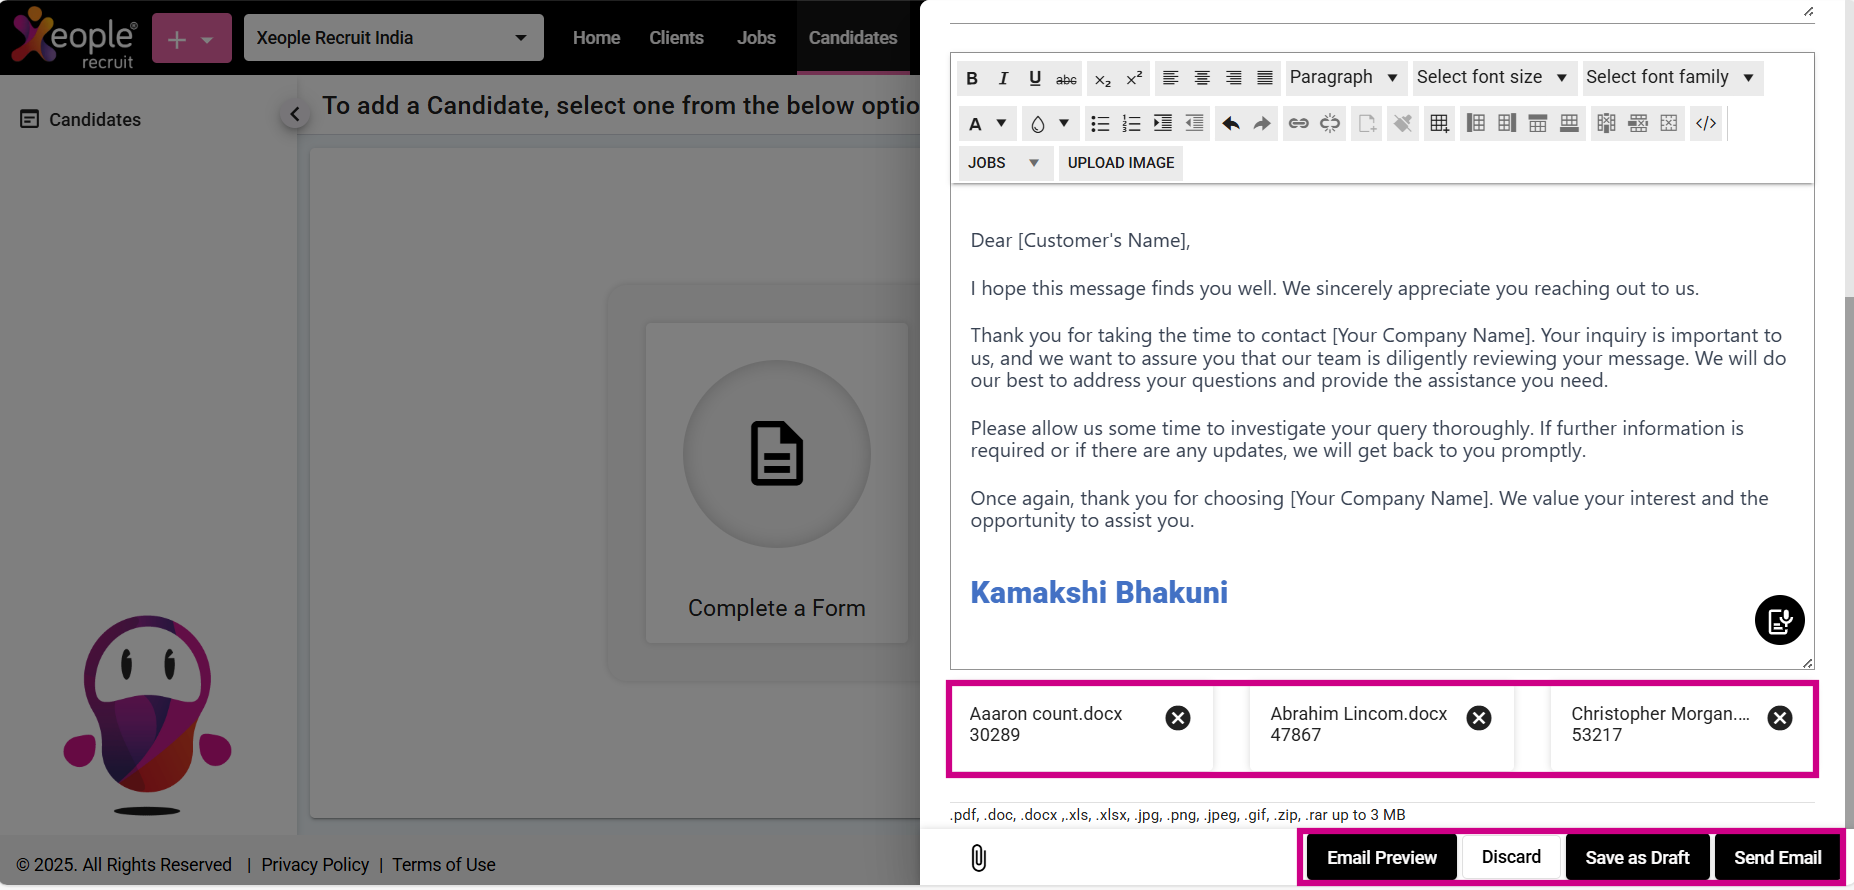Insert a hyperlink using link icon
This screenshot has height=890, width=1854.
pyautogui.click(x=1298, y=124)
